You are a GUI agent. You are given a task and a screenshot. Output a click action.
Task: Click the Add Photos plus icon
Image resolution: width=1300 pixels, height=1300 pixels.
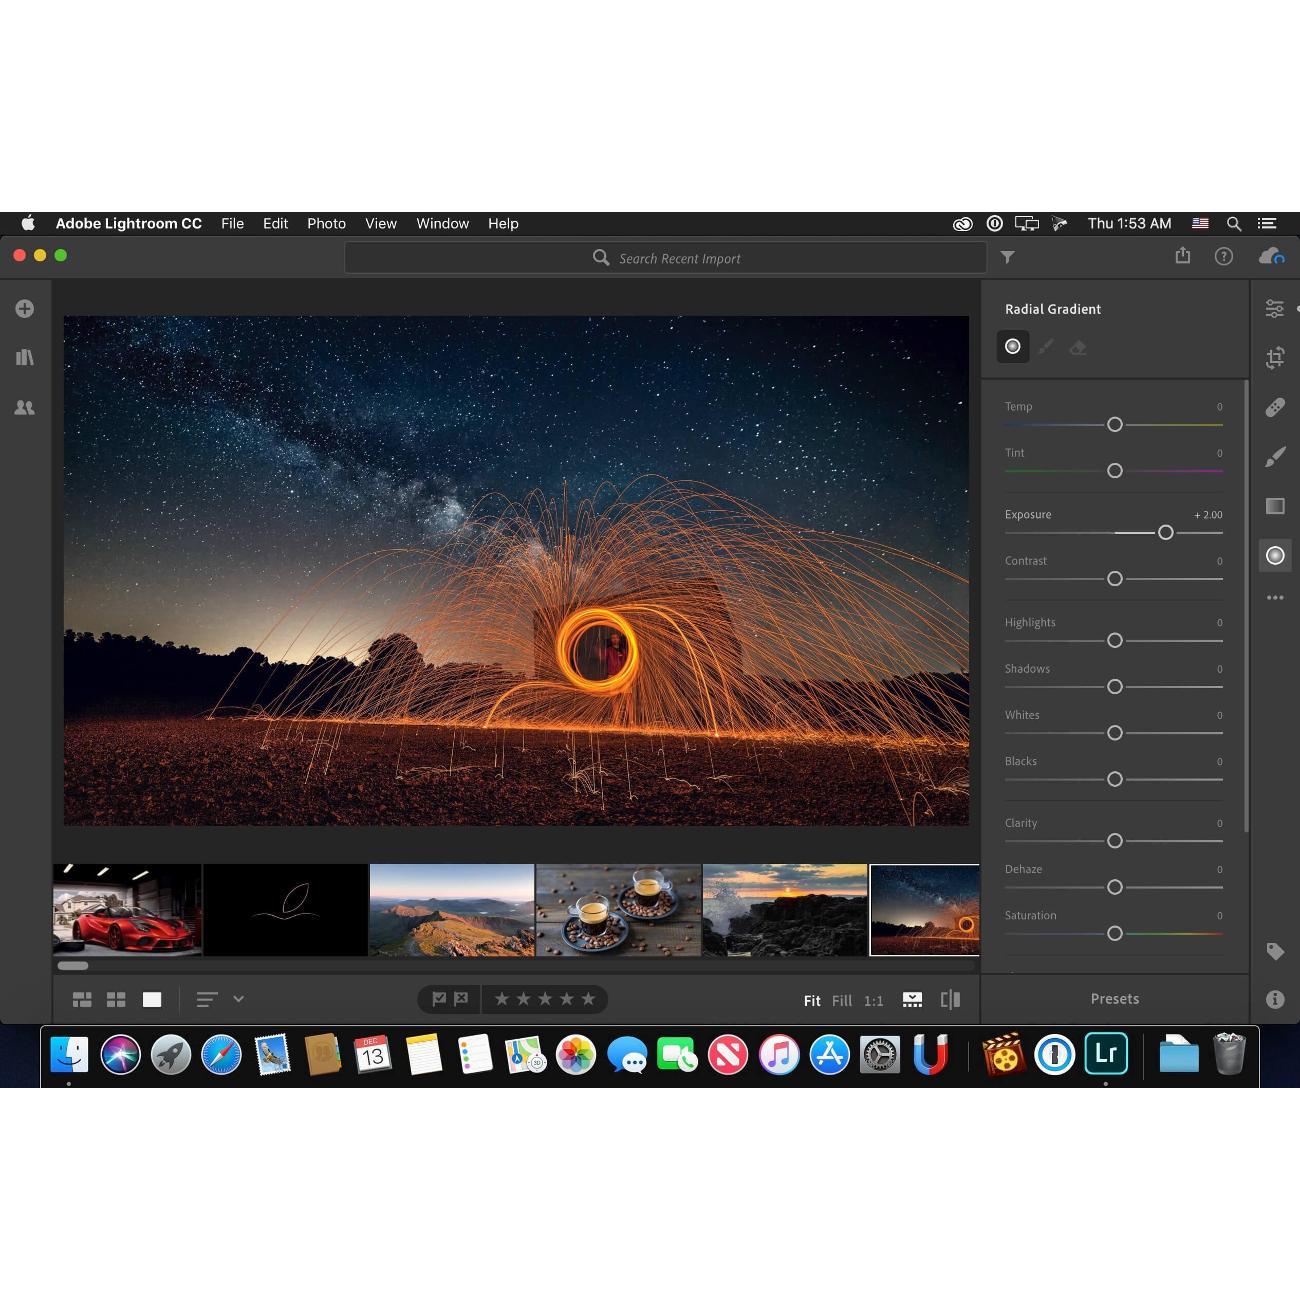pos(25,309)
